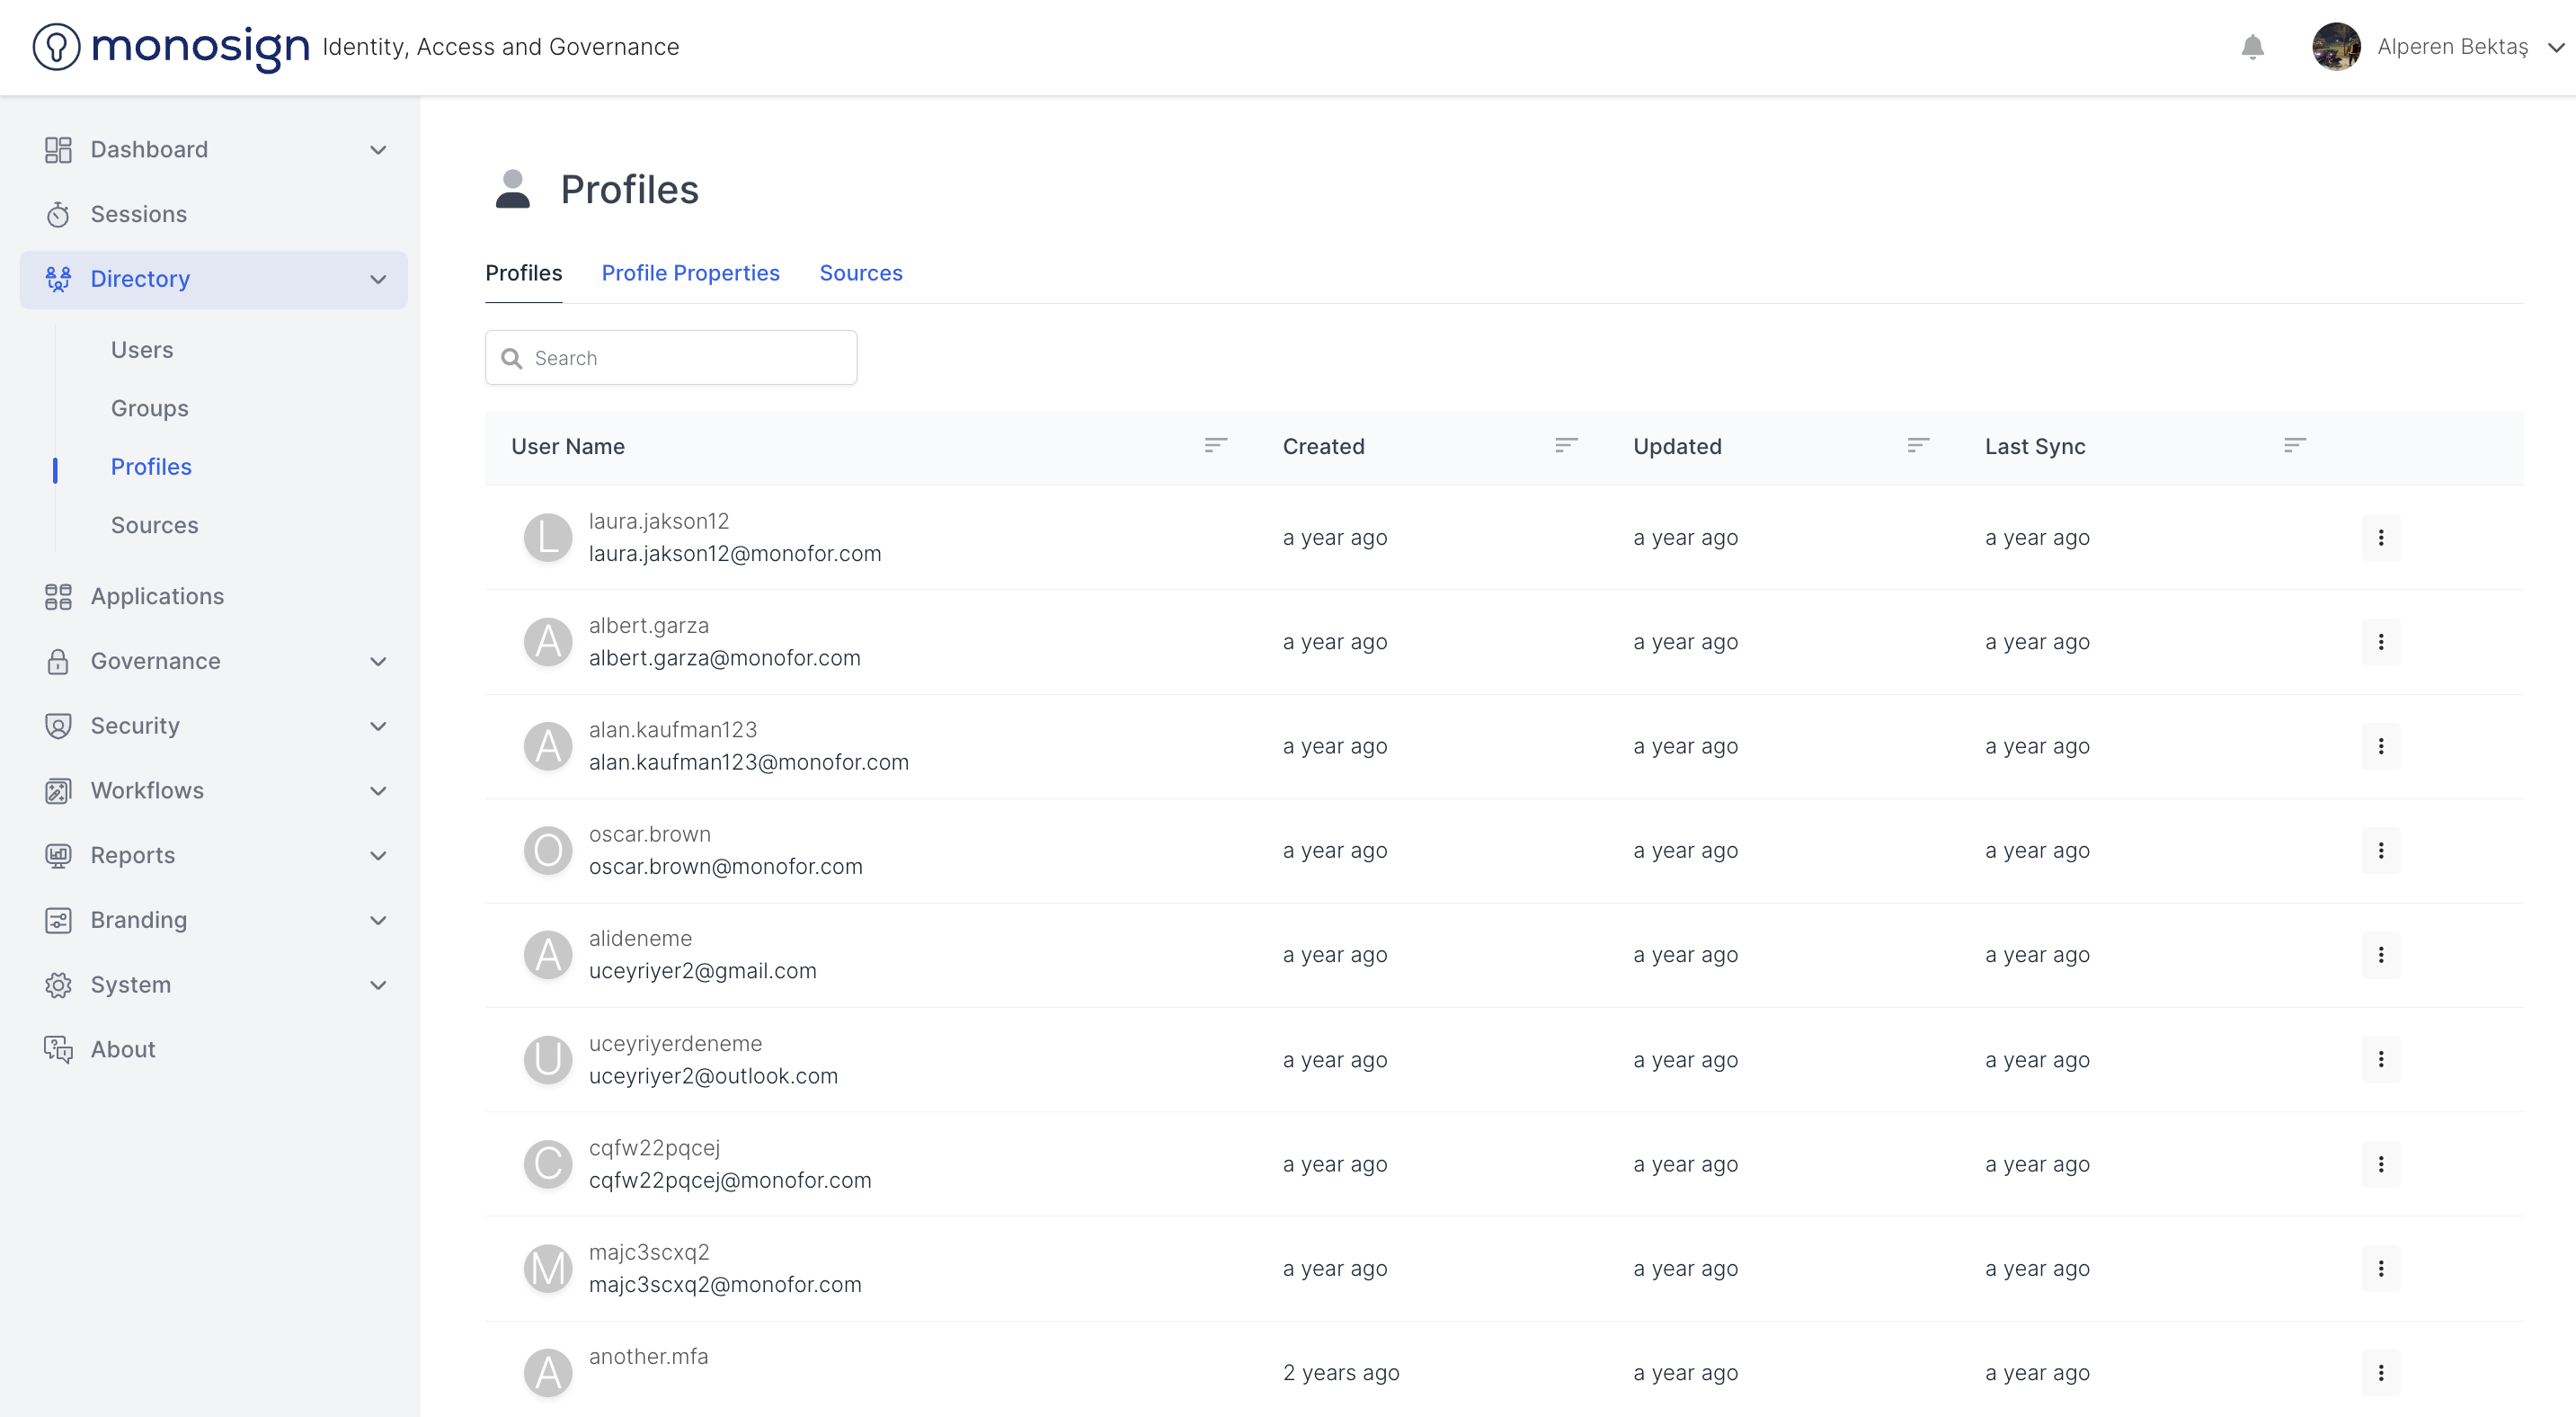Screen dimensions: 2576x1417
Task: Collapse the Directory section chevron
Action: (x=378, y=280)
